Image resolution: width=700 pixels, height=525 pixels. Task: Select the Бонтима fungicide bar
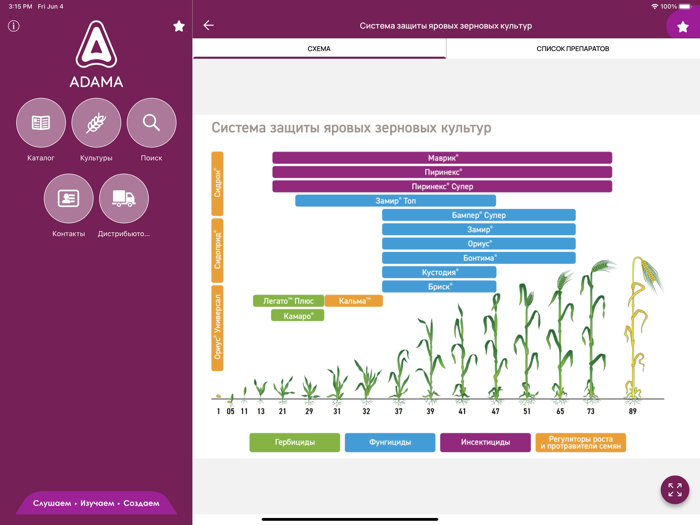point(479,258)
